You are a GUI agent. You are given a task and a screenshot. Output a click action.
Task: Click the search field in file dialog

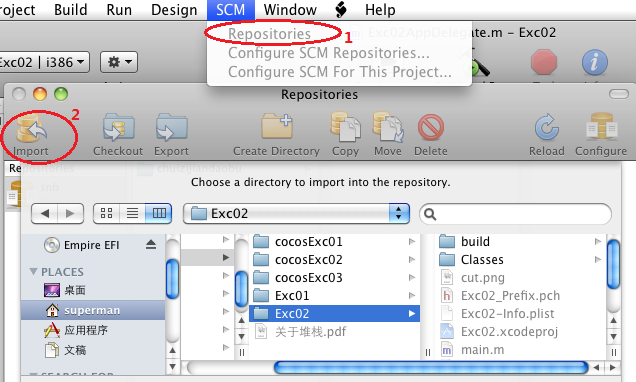click(x=515, y=214)
